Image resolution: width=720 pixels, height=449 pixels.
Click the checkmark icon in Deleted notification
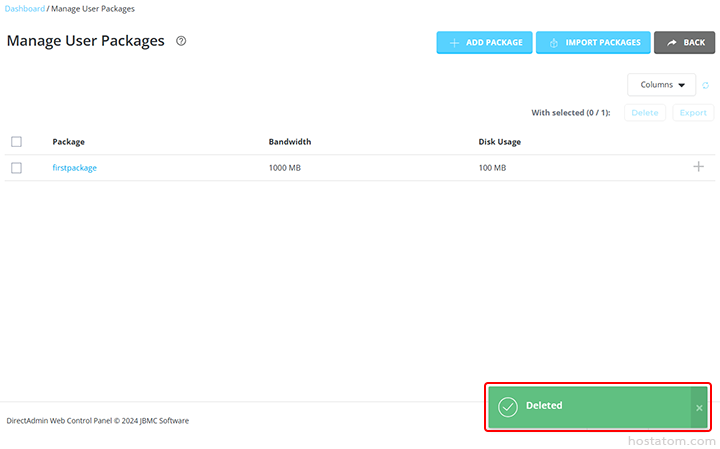(x=508, y=406)
